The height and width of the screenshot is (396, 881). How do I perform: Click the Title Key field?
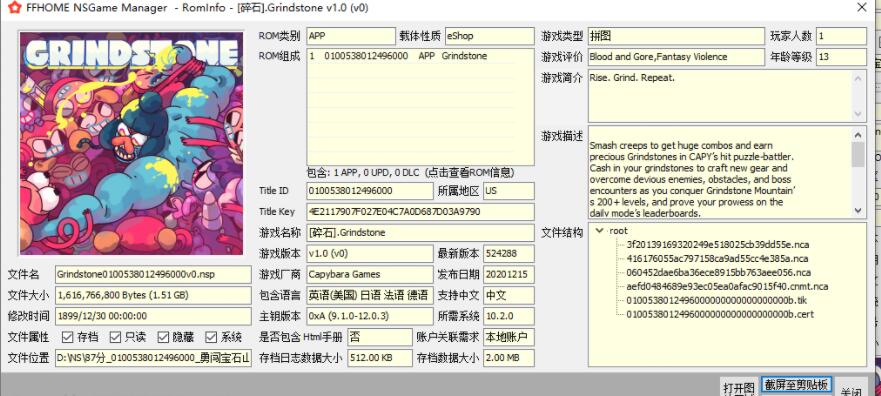click(x=420, y=212)
